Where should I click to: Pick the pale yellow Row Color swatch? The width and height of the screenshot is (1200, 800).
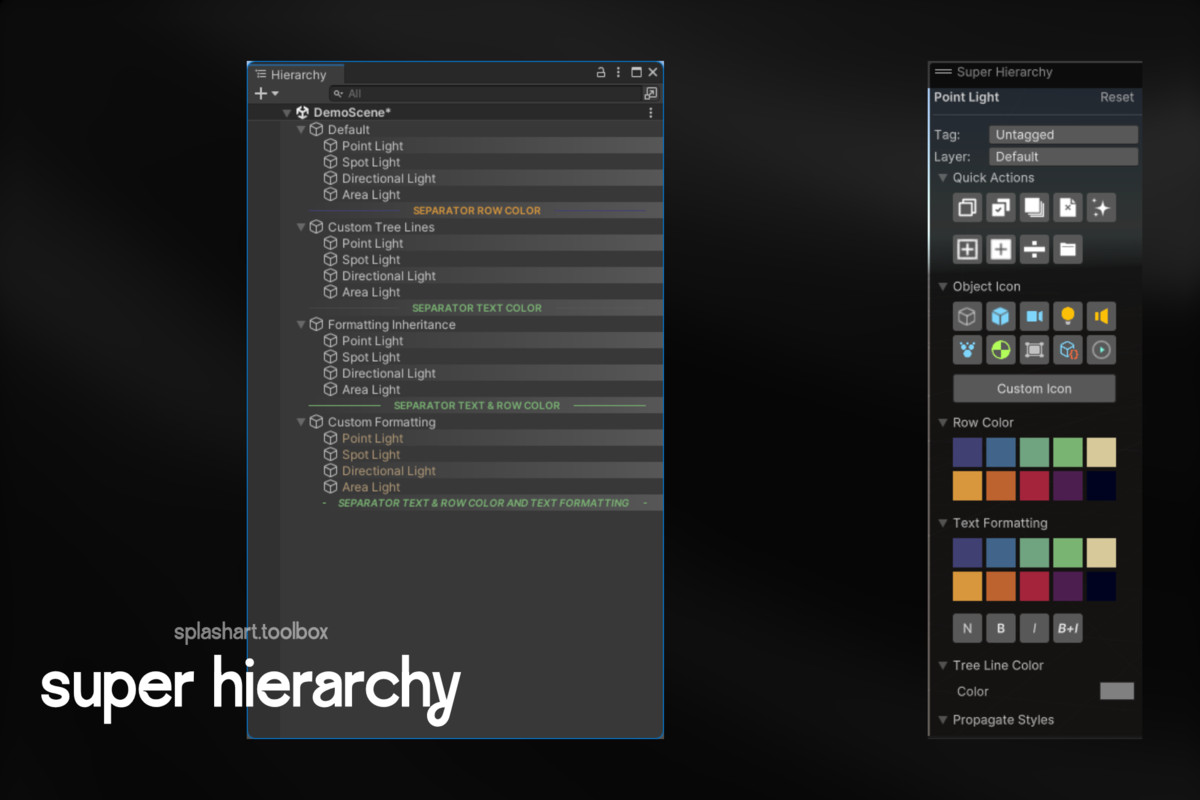pyautogui.click(x=1101, y=452)
